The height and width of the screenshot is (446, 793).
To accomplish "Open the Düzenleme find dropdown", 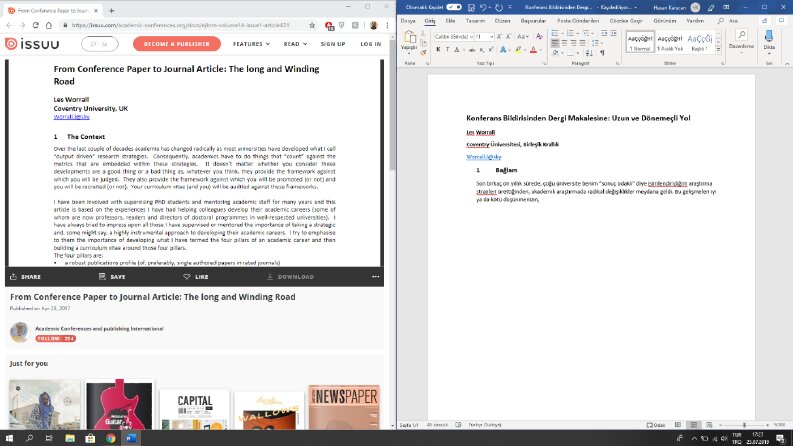I will (741, 41).
